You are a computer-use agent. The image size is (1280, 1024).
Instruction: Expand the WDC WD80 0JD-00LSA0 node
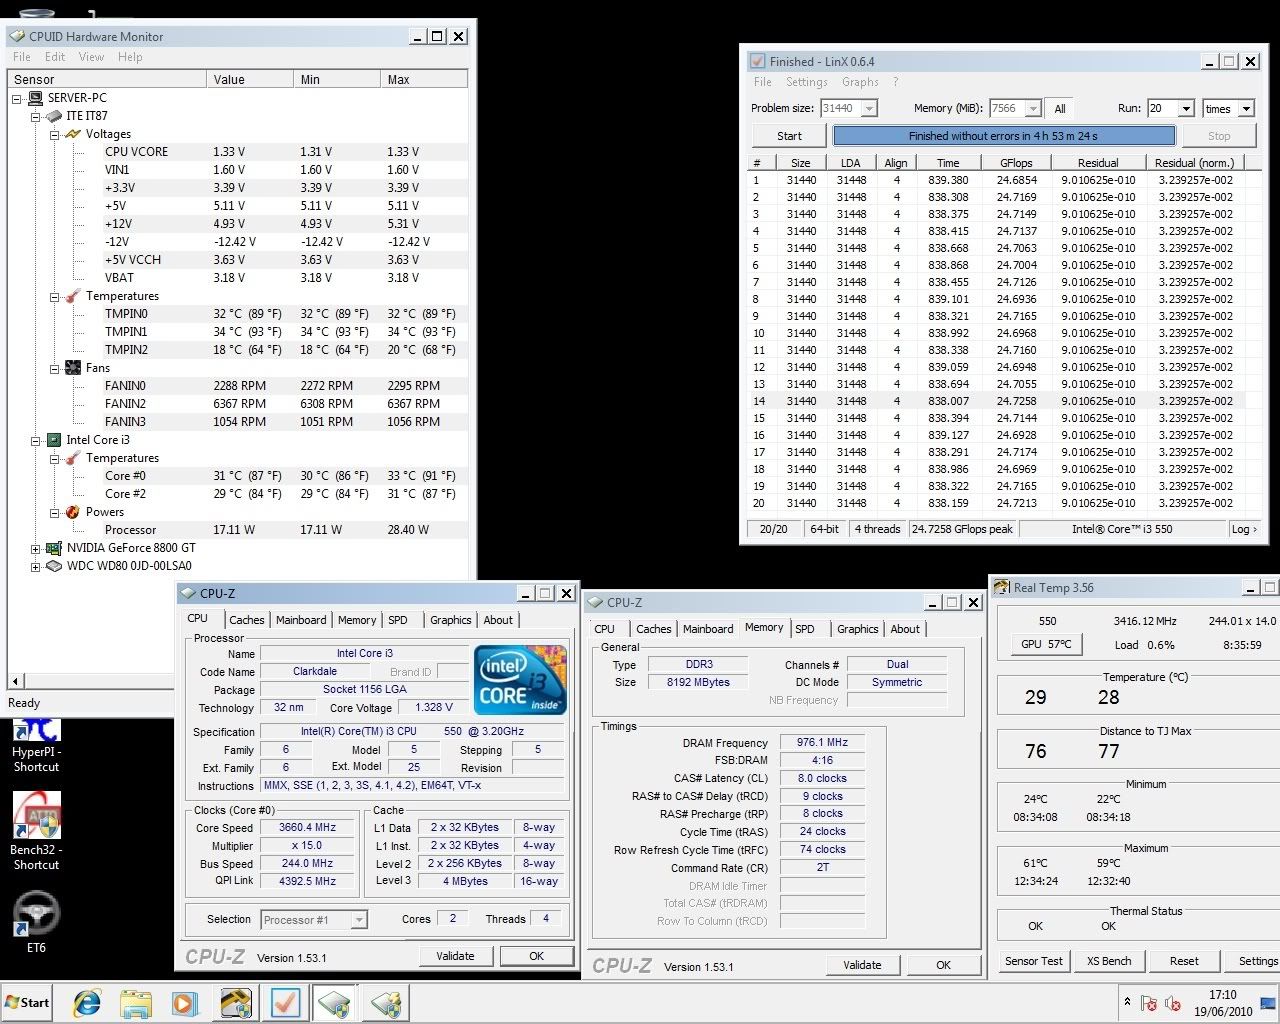pyautogui.click(x=36, y=566)
